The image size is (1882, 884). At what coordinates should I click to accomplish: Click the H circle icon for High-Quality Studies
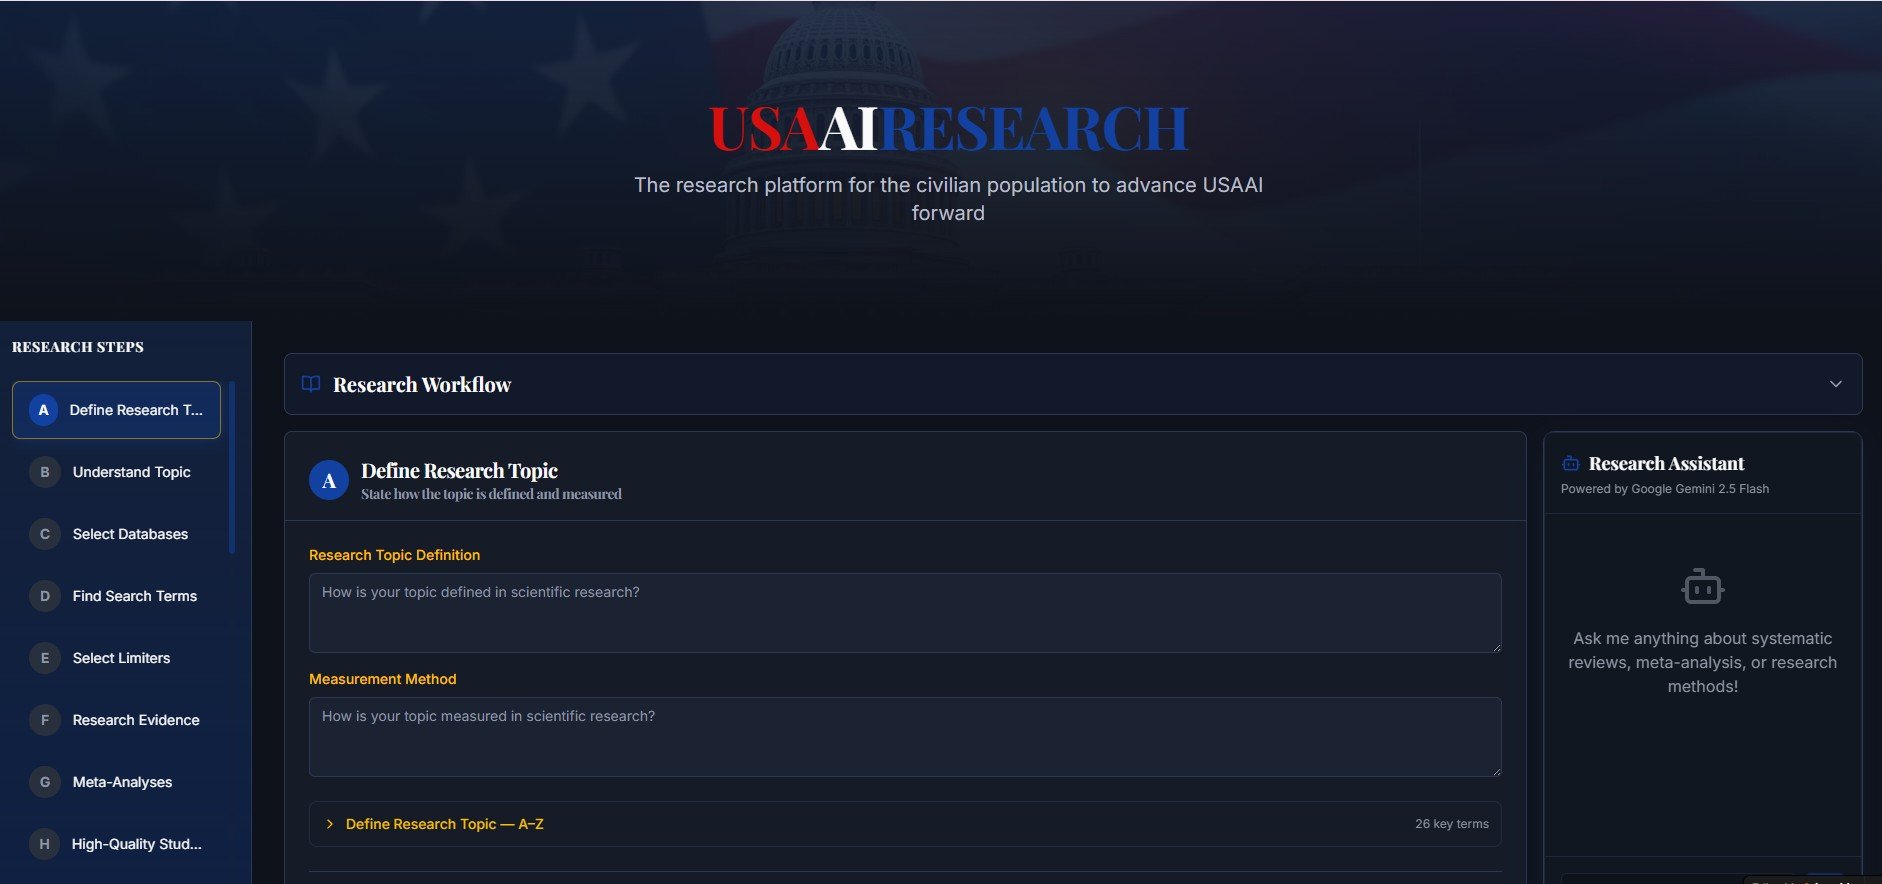pyautogui.click(x=44, y=844)
